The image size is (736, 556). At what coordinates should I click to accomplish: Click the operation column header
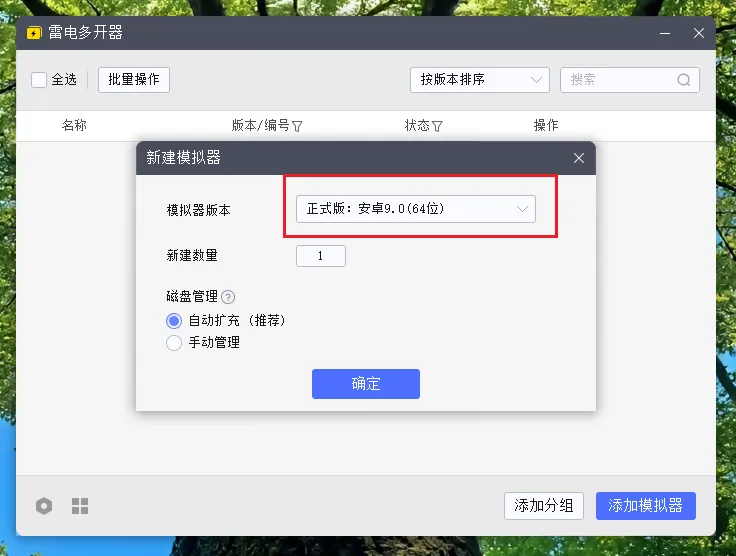(x=546, y=125)
